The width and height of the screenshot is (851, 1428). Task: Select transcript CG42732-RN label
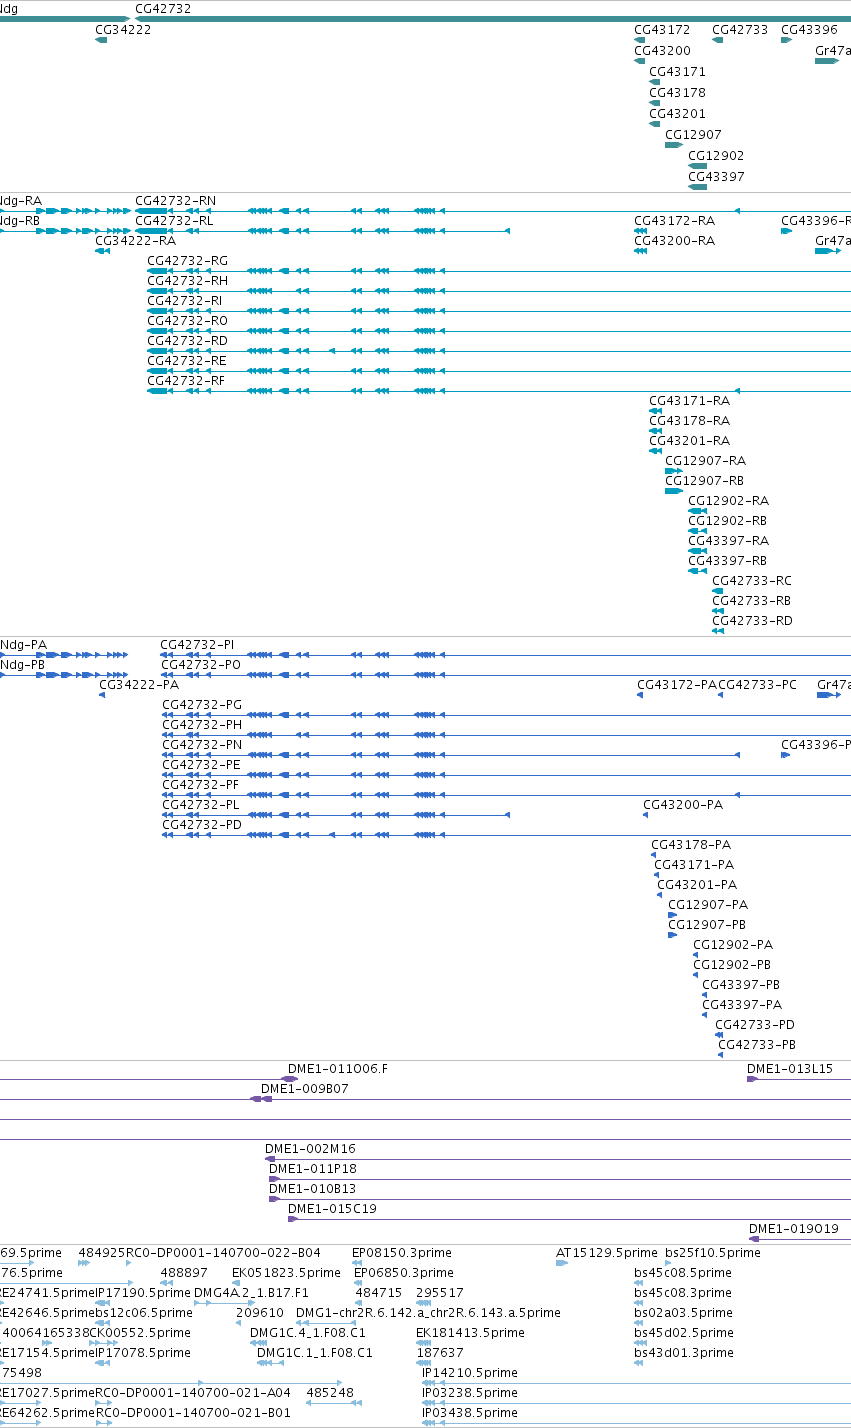click(175, 201)
